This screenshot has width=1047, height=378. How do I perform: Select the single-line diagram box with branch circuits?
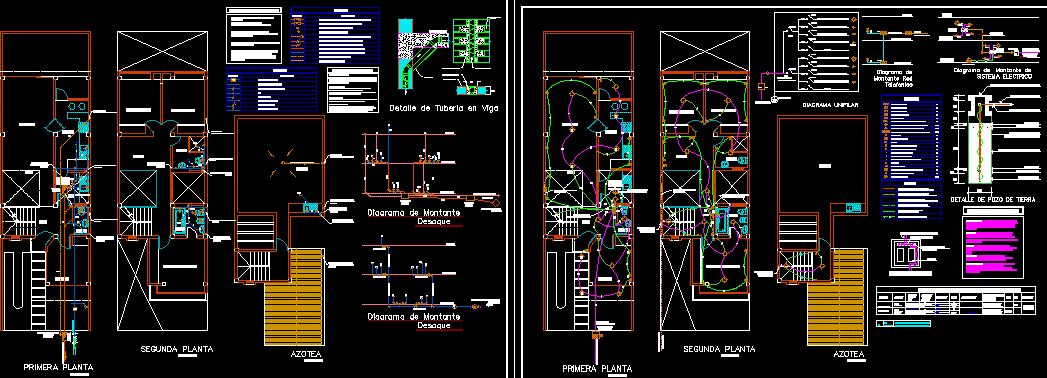tap(817, 52)
